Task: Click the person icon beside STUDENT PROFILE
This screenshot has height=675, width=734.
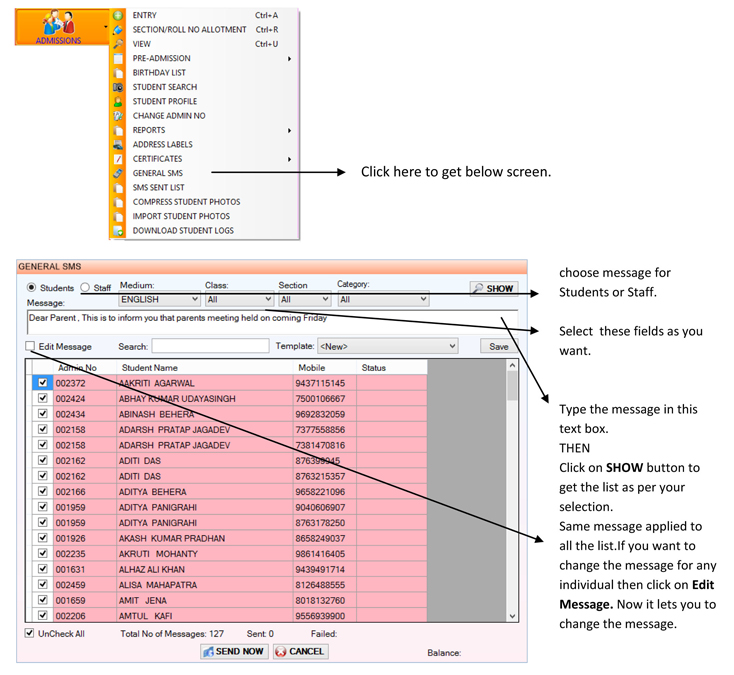Action: [x=118, y=102]
